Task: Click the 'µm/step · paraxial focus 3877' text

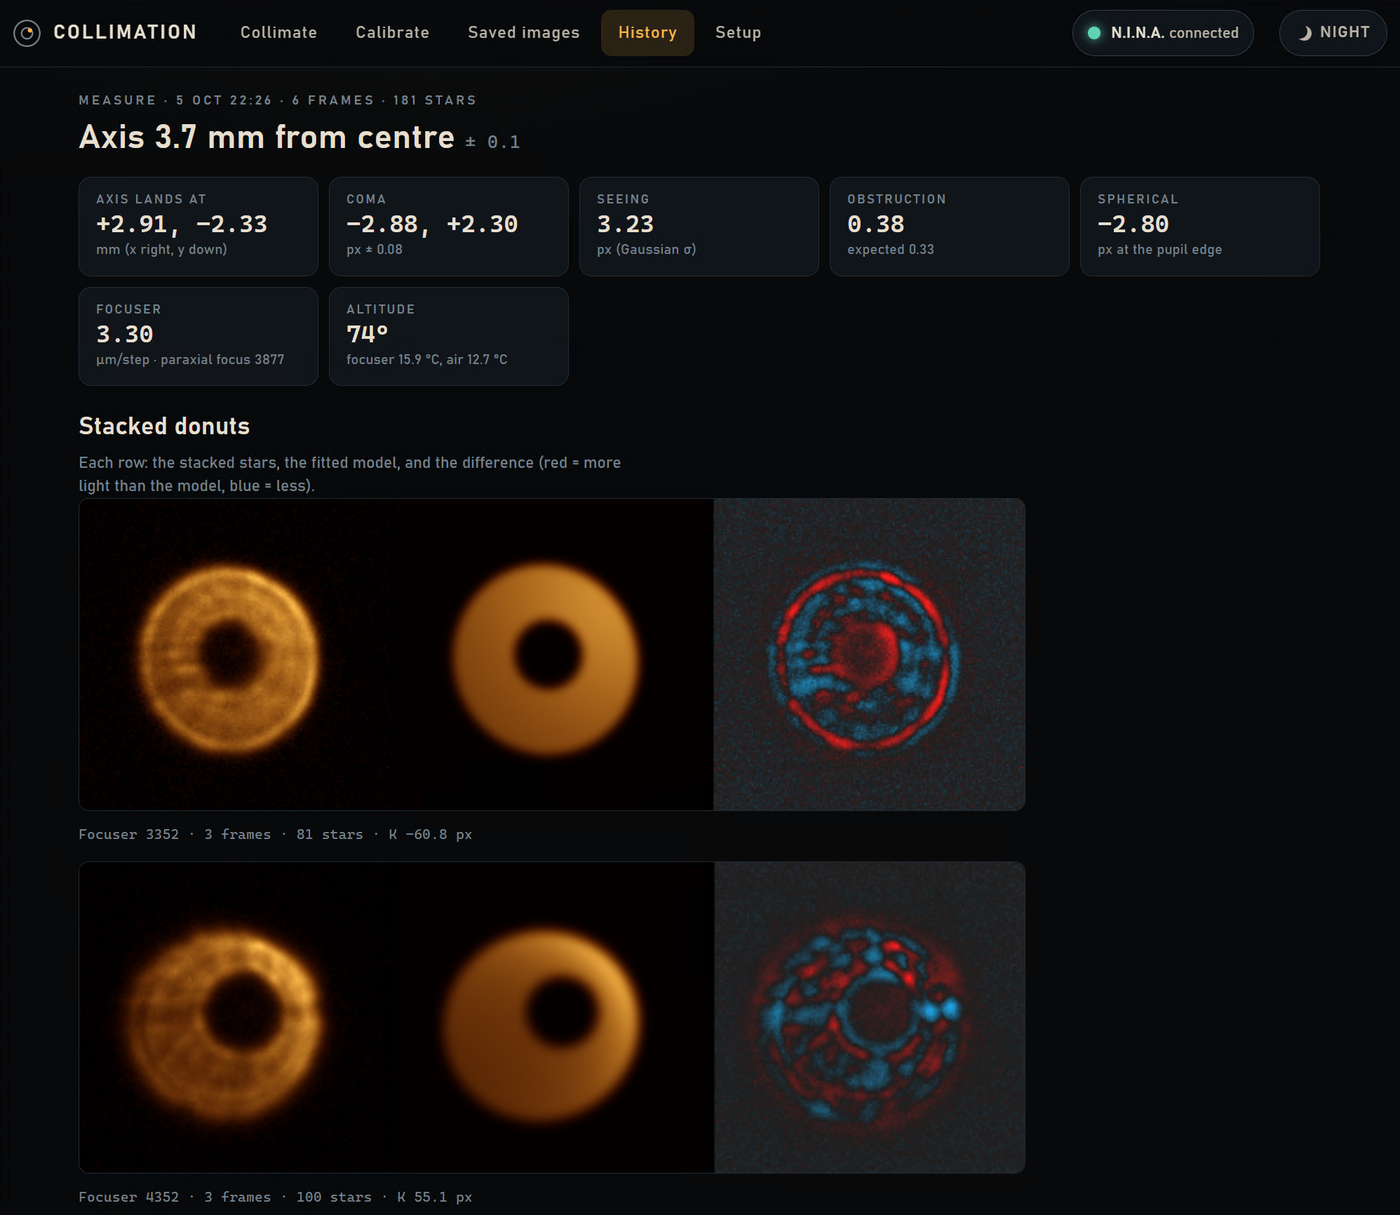Action: [190, 360]
